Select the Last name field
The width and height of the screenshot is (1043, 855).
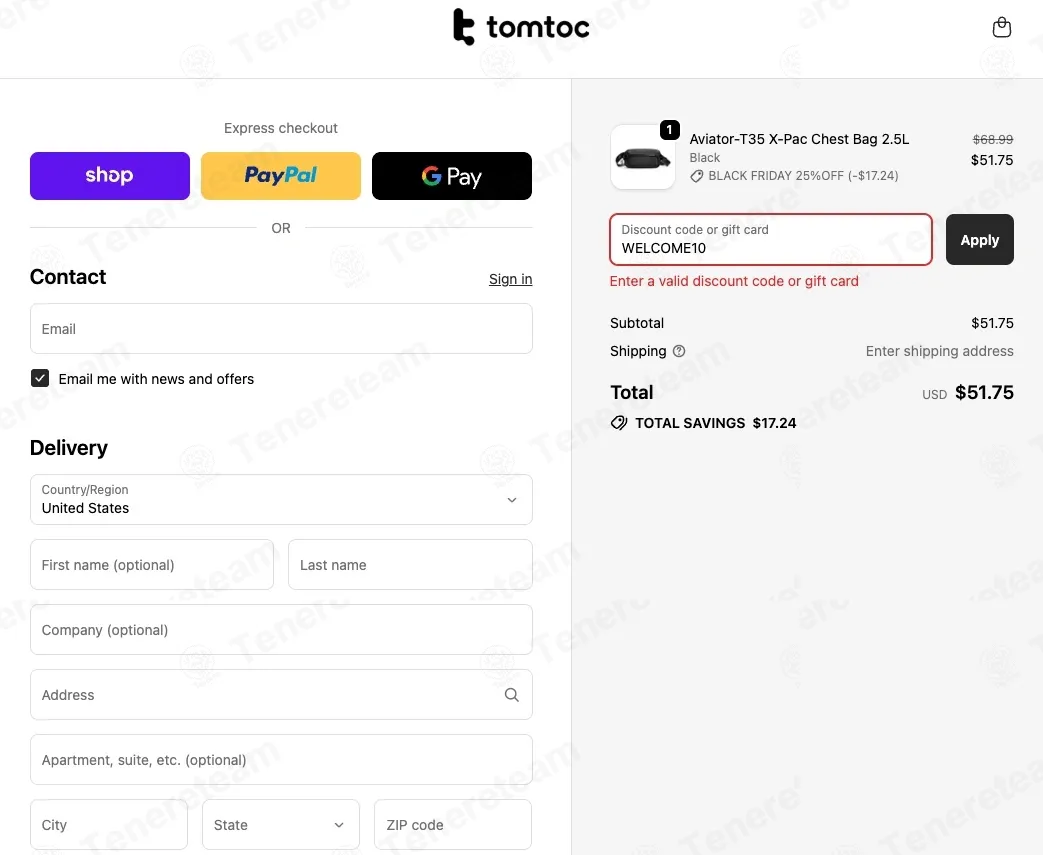(x=410, y=565)
